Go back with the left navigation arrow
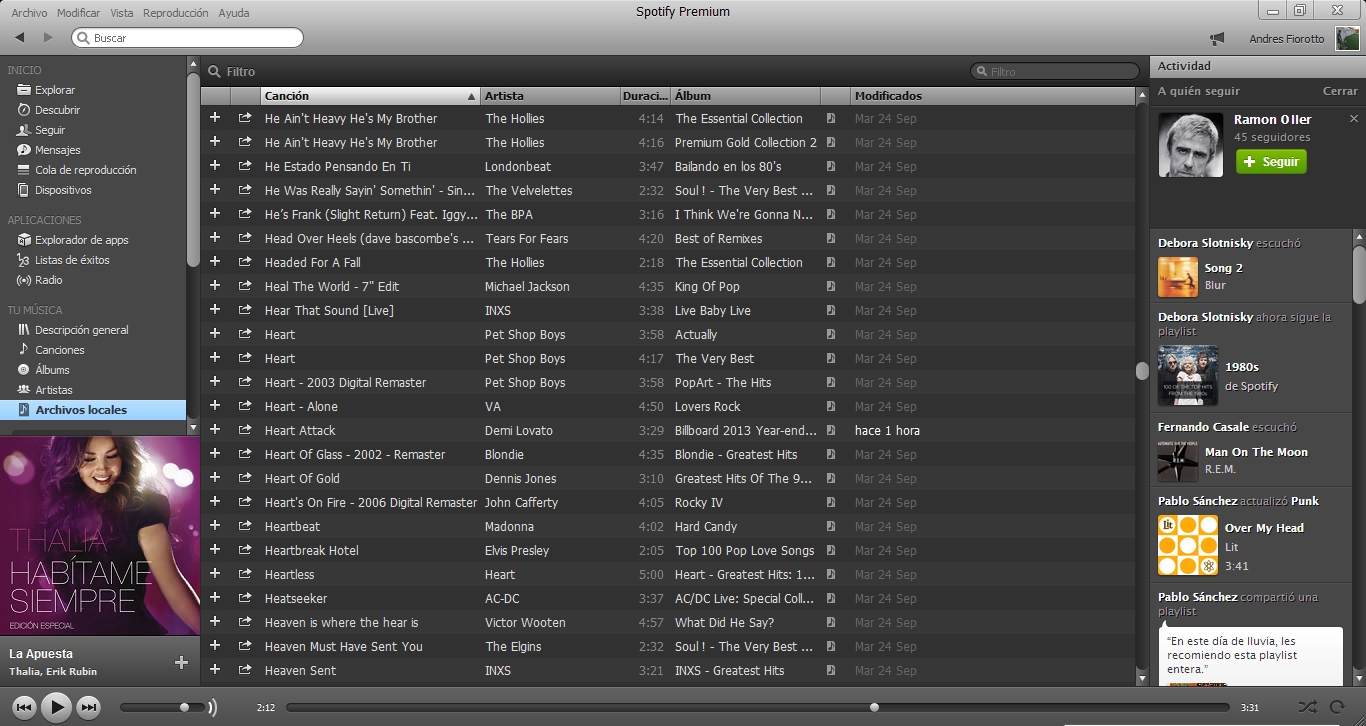This screenshot has width=1366, height=726. [20, 38]
